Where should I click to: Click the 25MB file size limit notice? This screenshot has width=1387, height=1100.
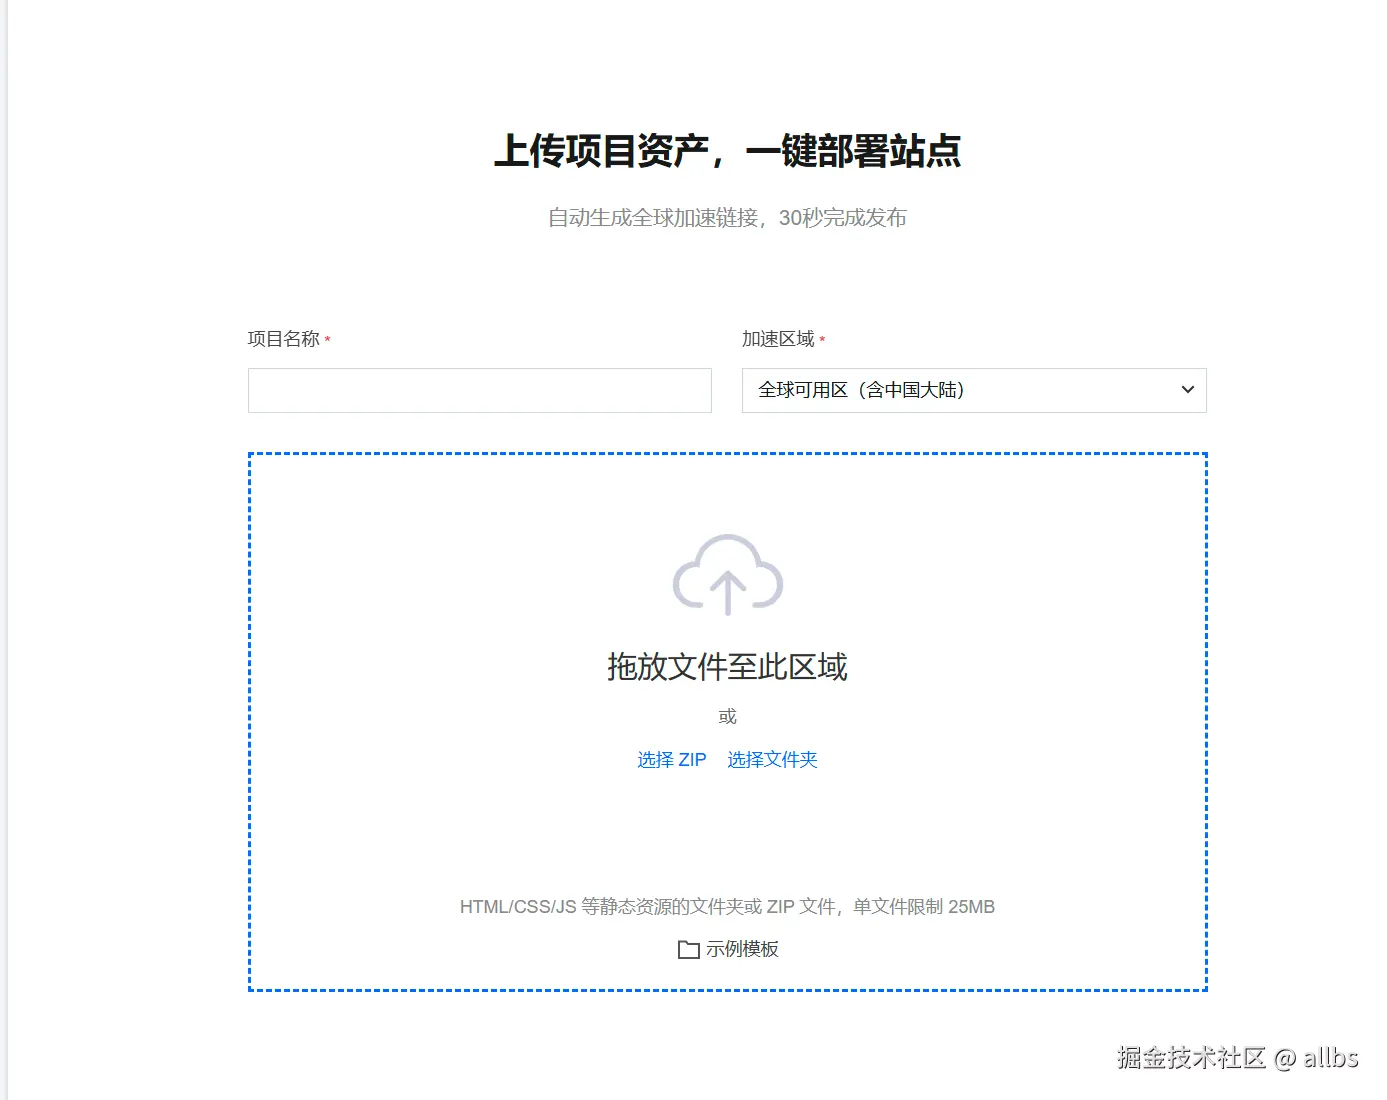point(727,907)
